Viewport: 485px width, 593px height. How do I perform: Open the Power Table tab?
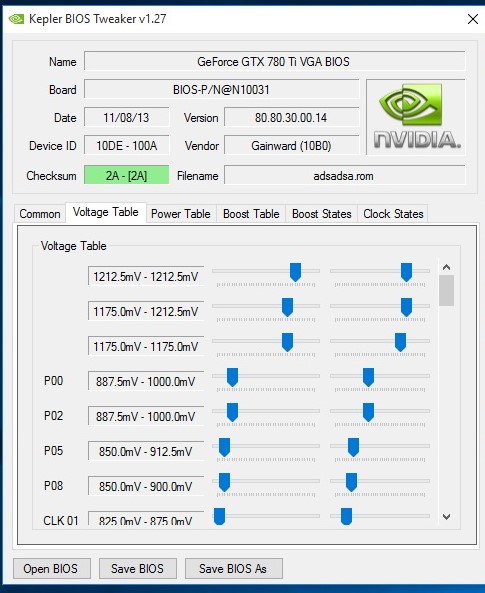pyautogui.click(x=181, y=214)
